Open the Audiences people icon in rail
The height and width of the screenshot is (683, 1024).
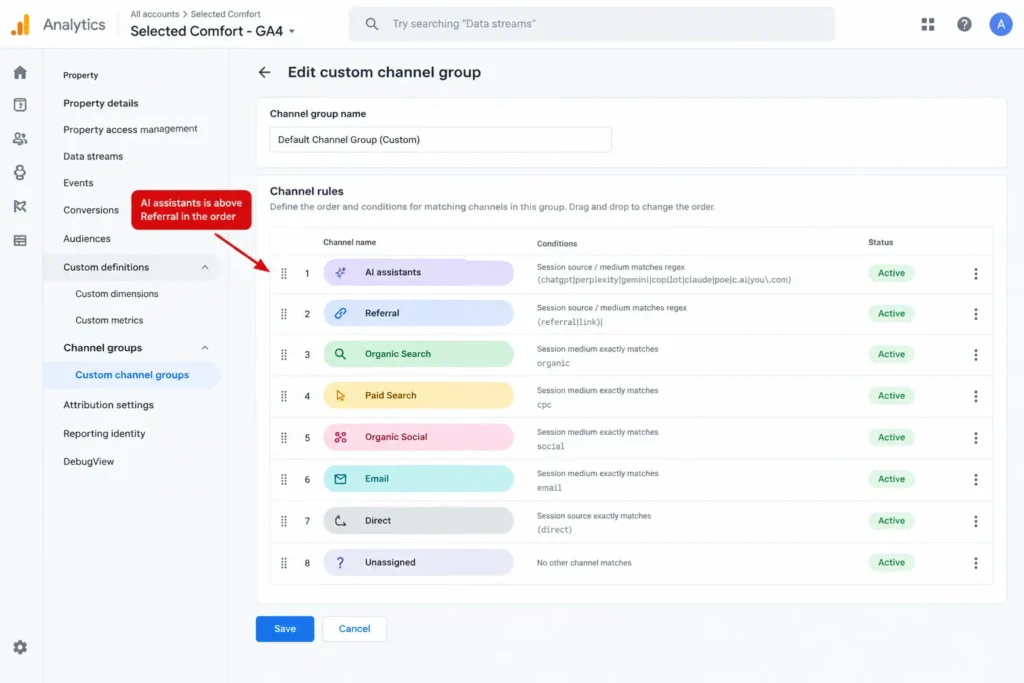coord(20,138)
